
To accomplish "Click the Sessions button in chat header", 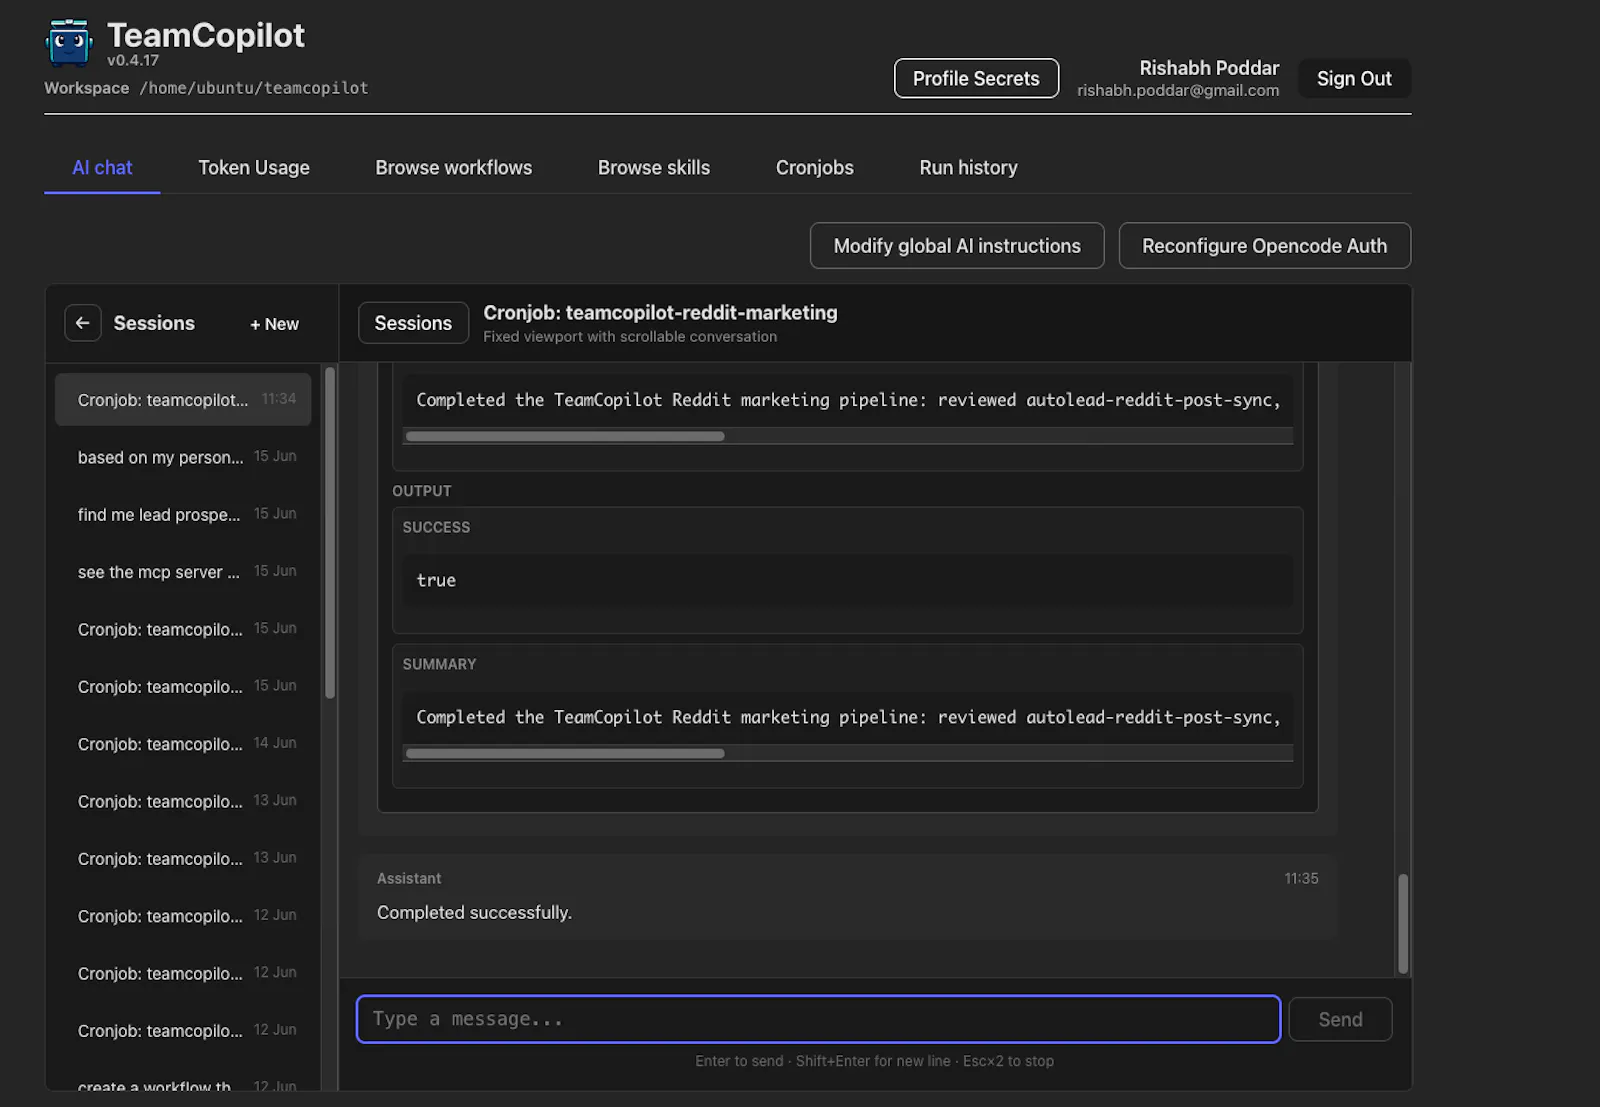I will coord(413,323).
